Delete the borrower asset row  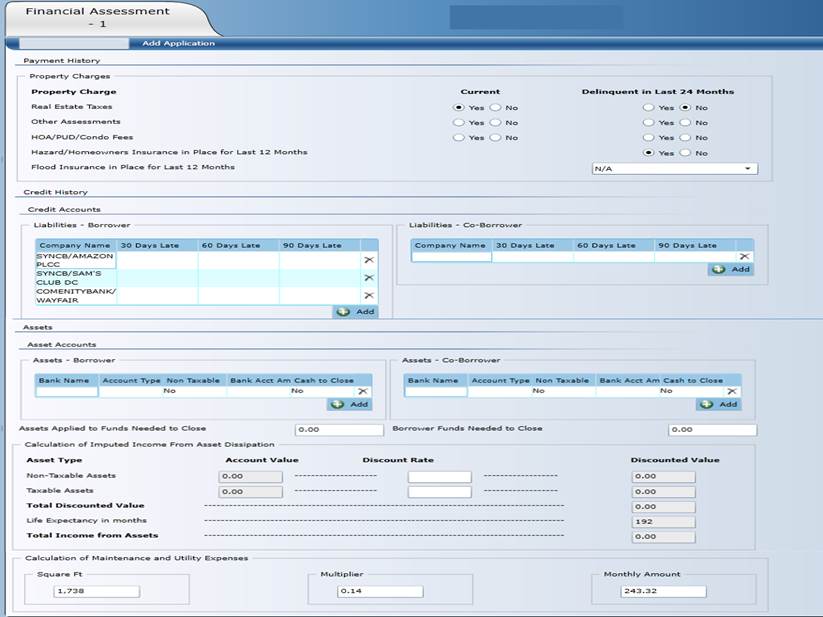point(363,392)
